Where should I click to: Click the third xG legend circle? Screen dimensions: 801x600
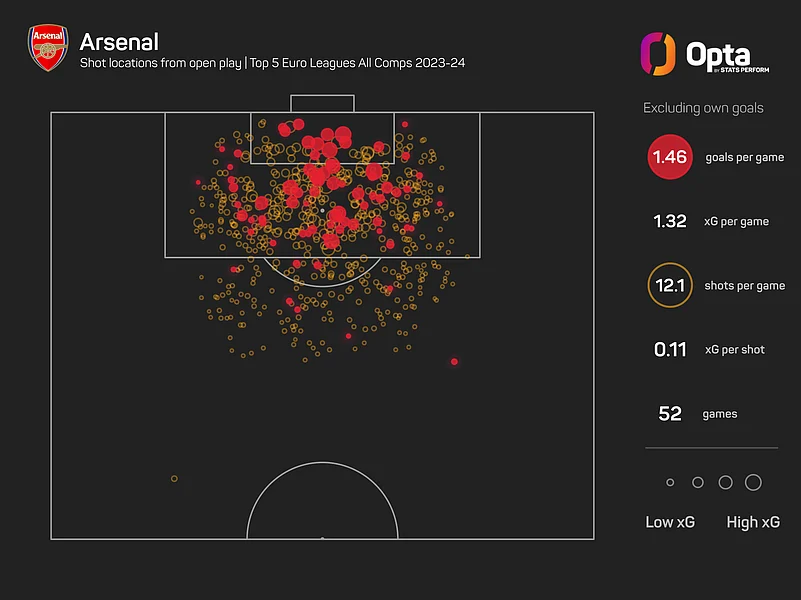[x=725, y=482]
